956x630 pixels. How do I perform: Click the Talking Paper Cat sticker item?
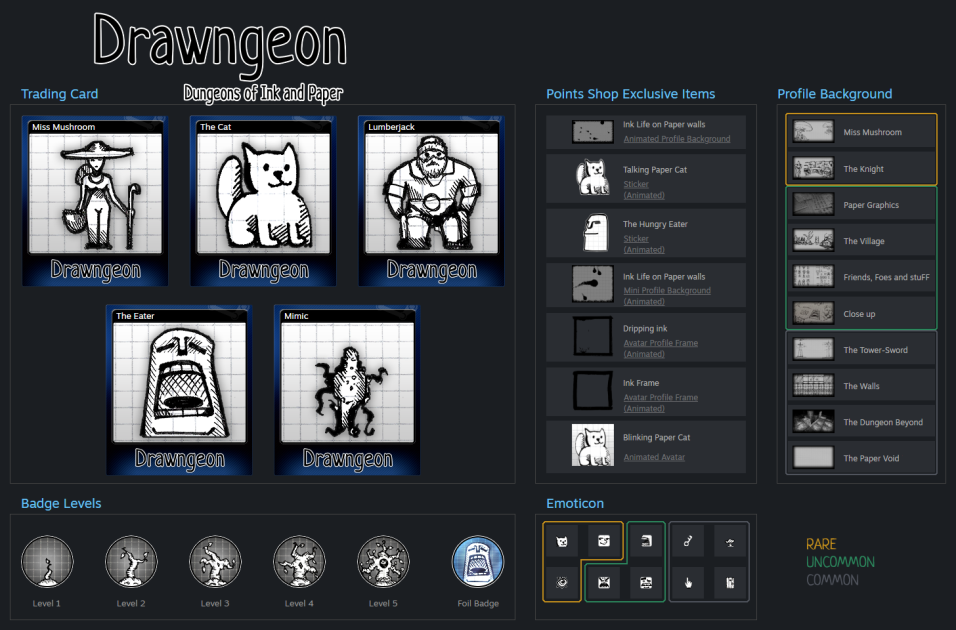[x=646, y=178]
